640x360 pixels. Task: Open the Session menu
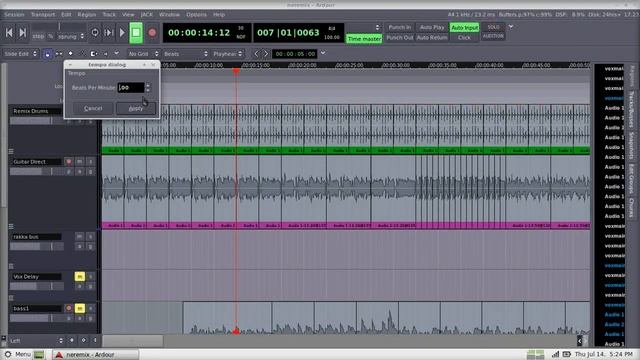14,15
